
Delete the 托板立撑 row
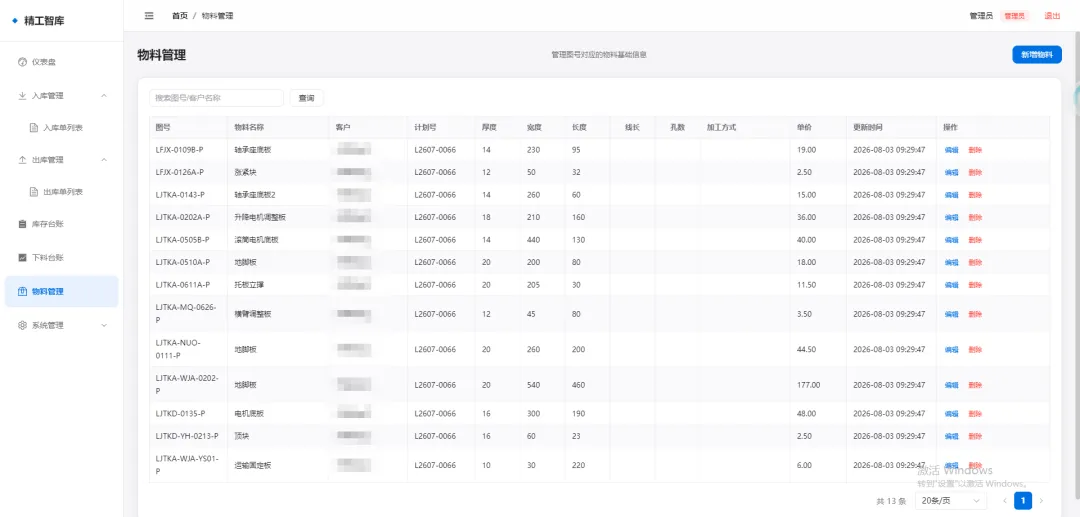(975, 285)
